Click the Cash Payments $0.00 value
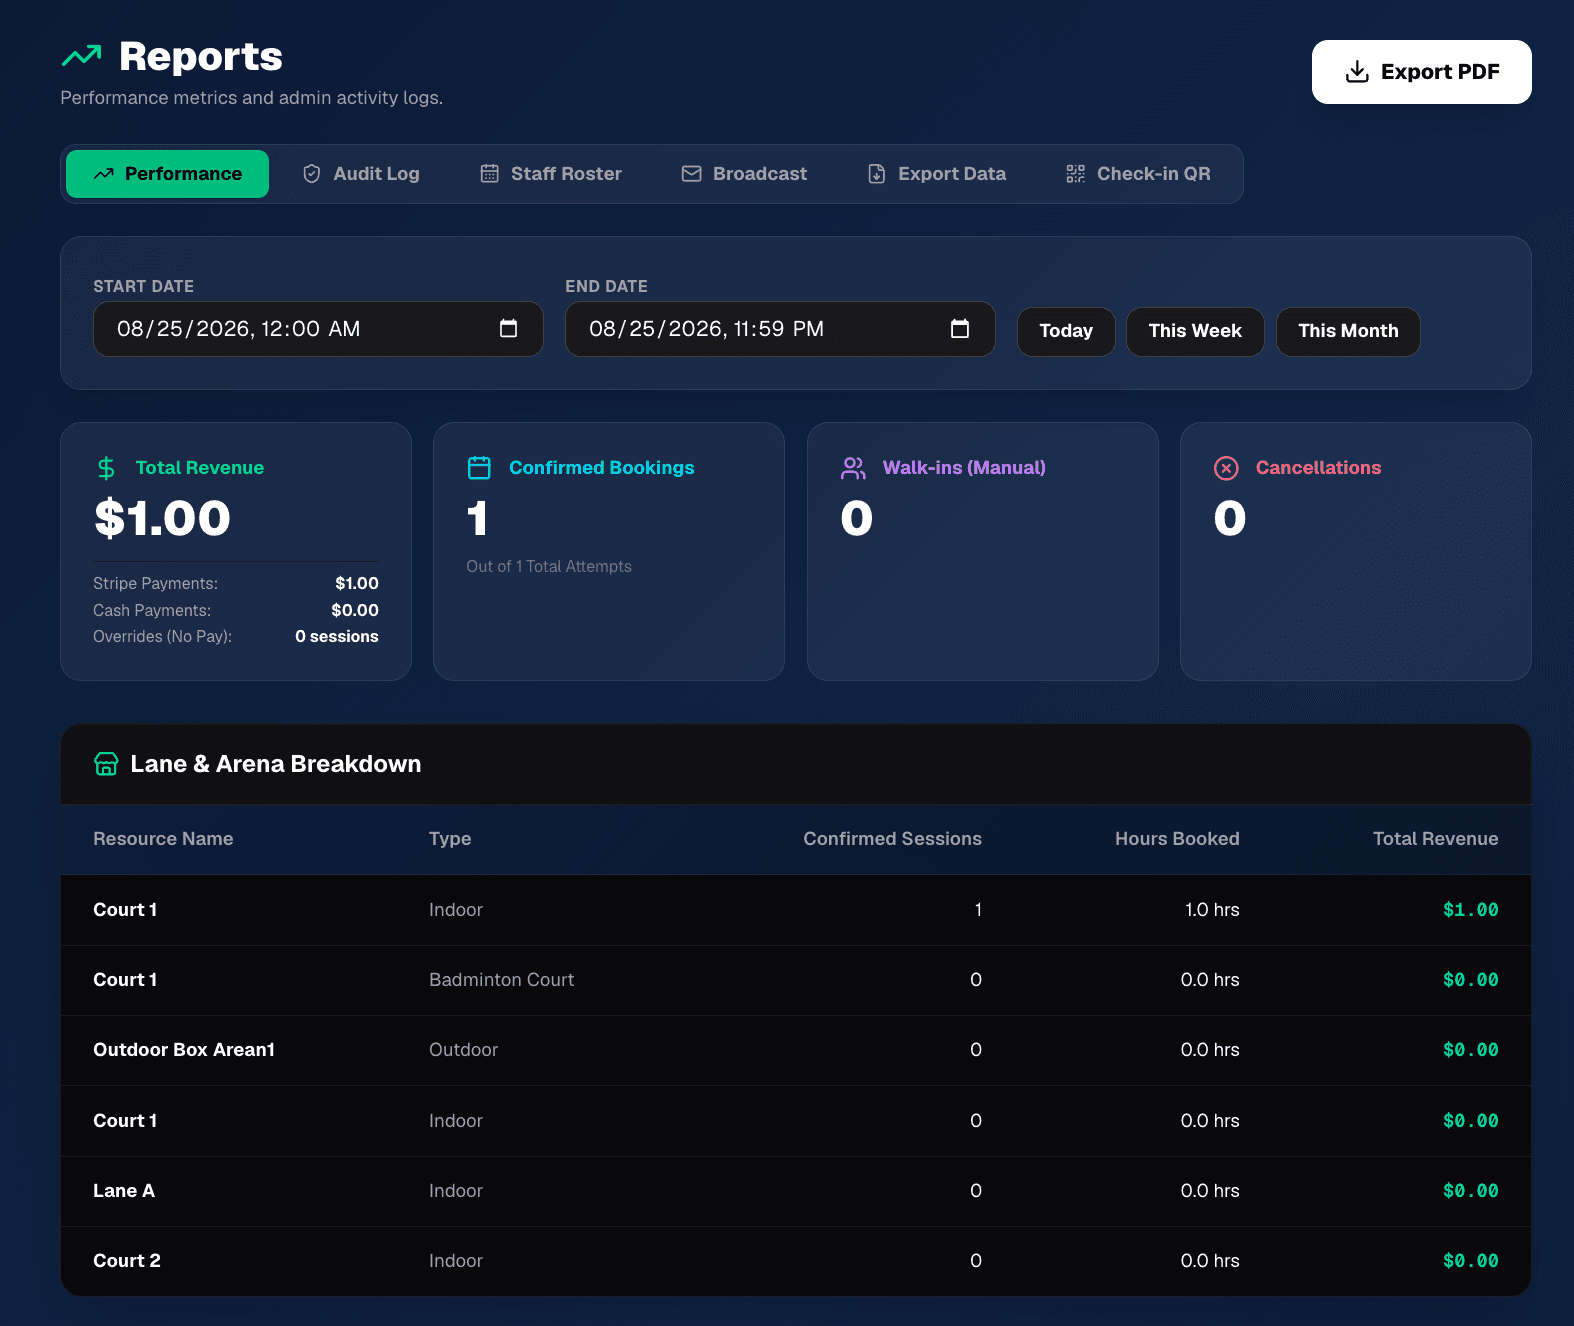 point(355,610)
